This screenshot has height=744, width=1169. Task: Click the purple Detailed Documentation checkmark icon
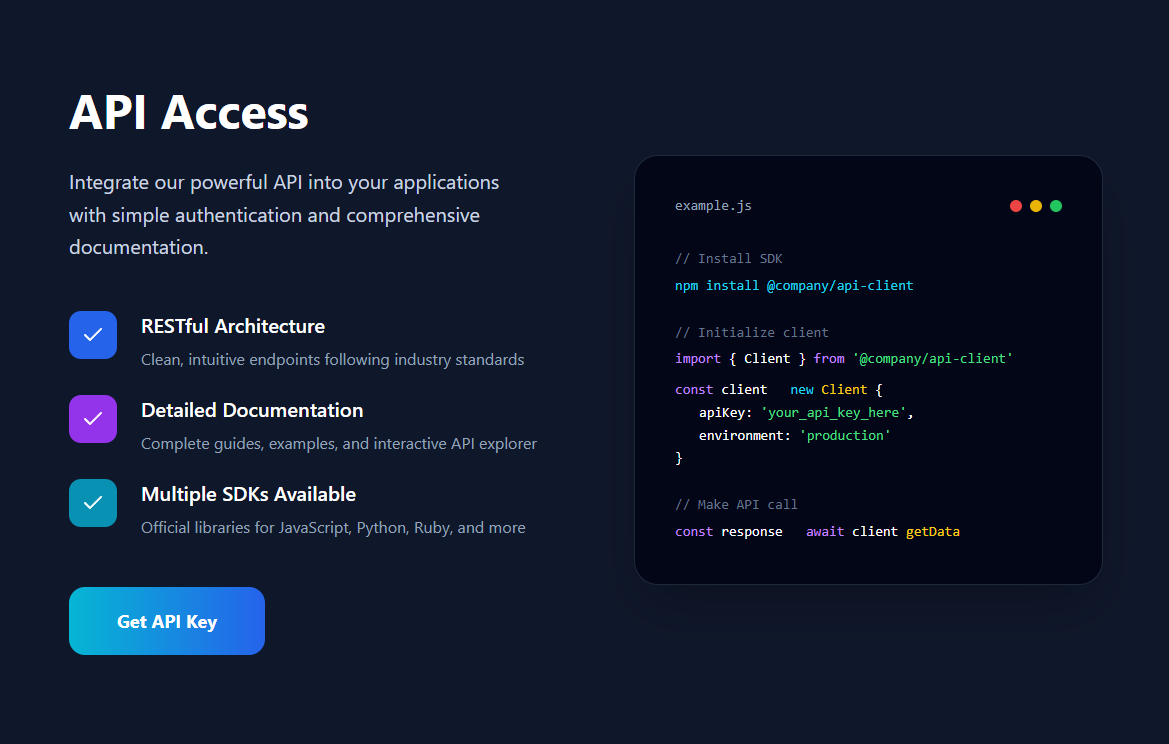93,419
